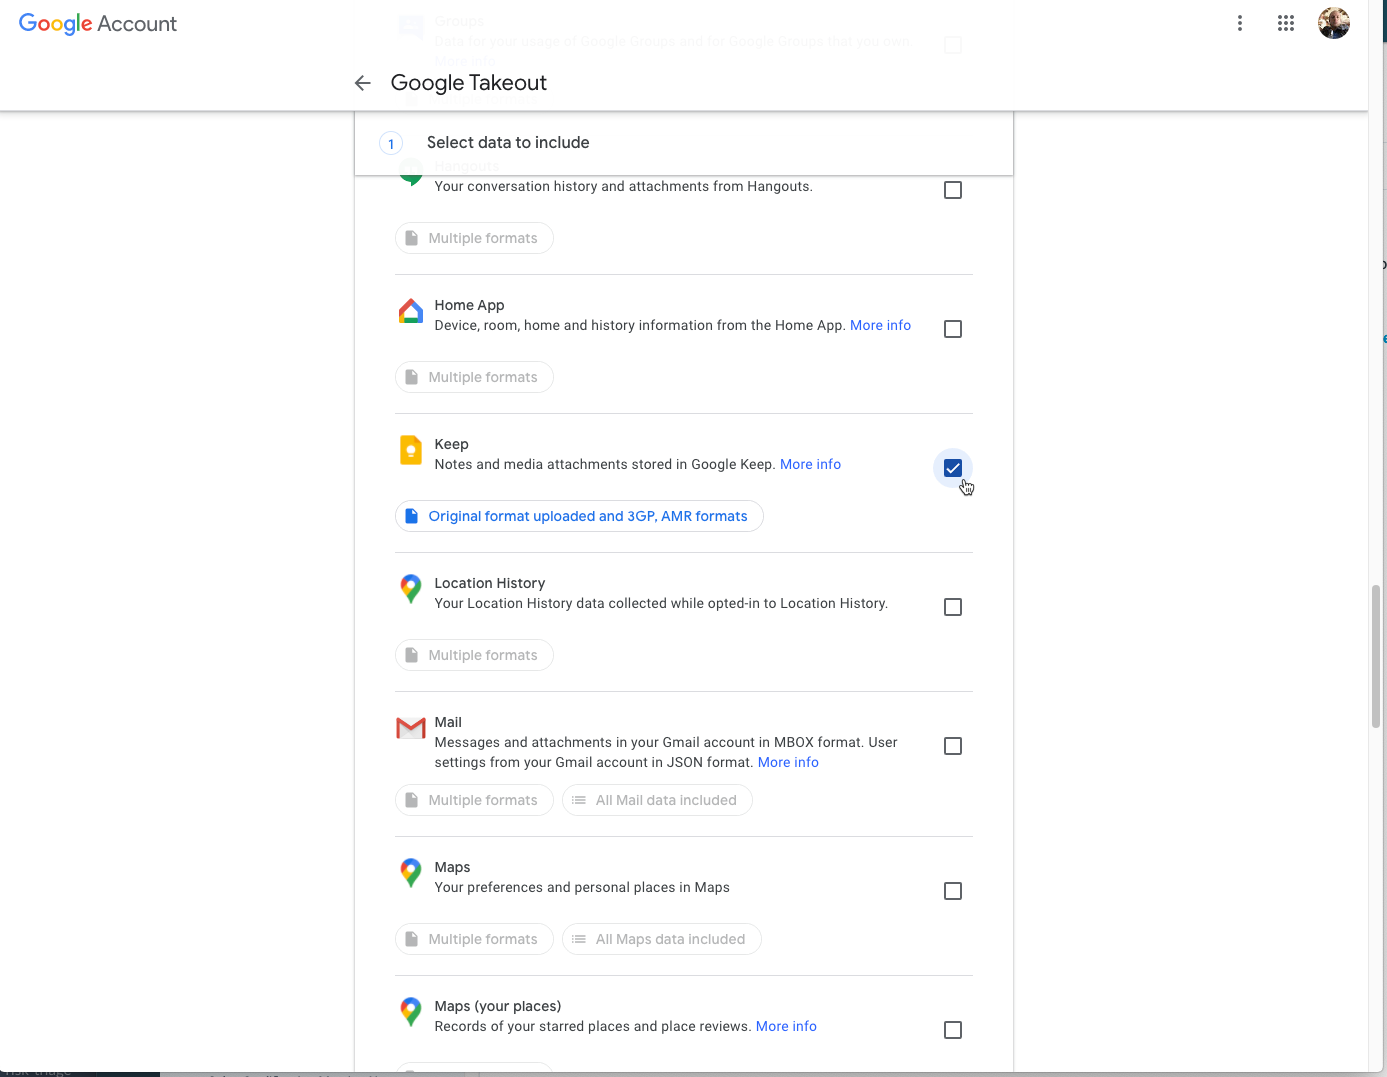
Task: Click the Location History pin icon
Action: 411,589
